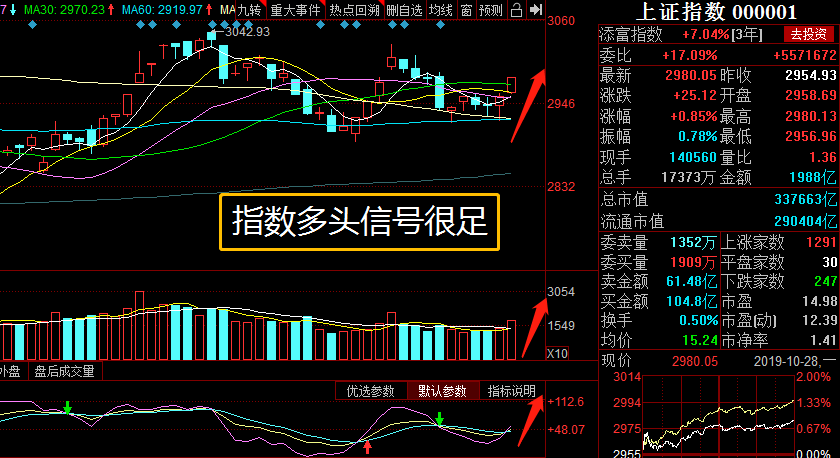
Task: Toggle the 均线 moving average lines
Action: pos(441,10)
